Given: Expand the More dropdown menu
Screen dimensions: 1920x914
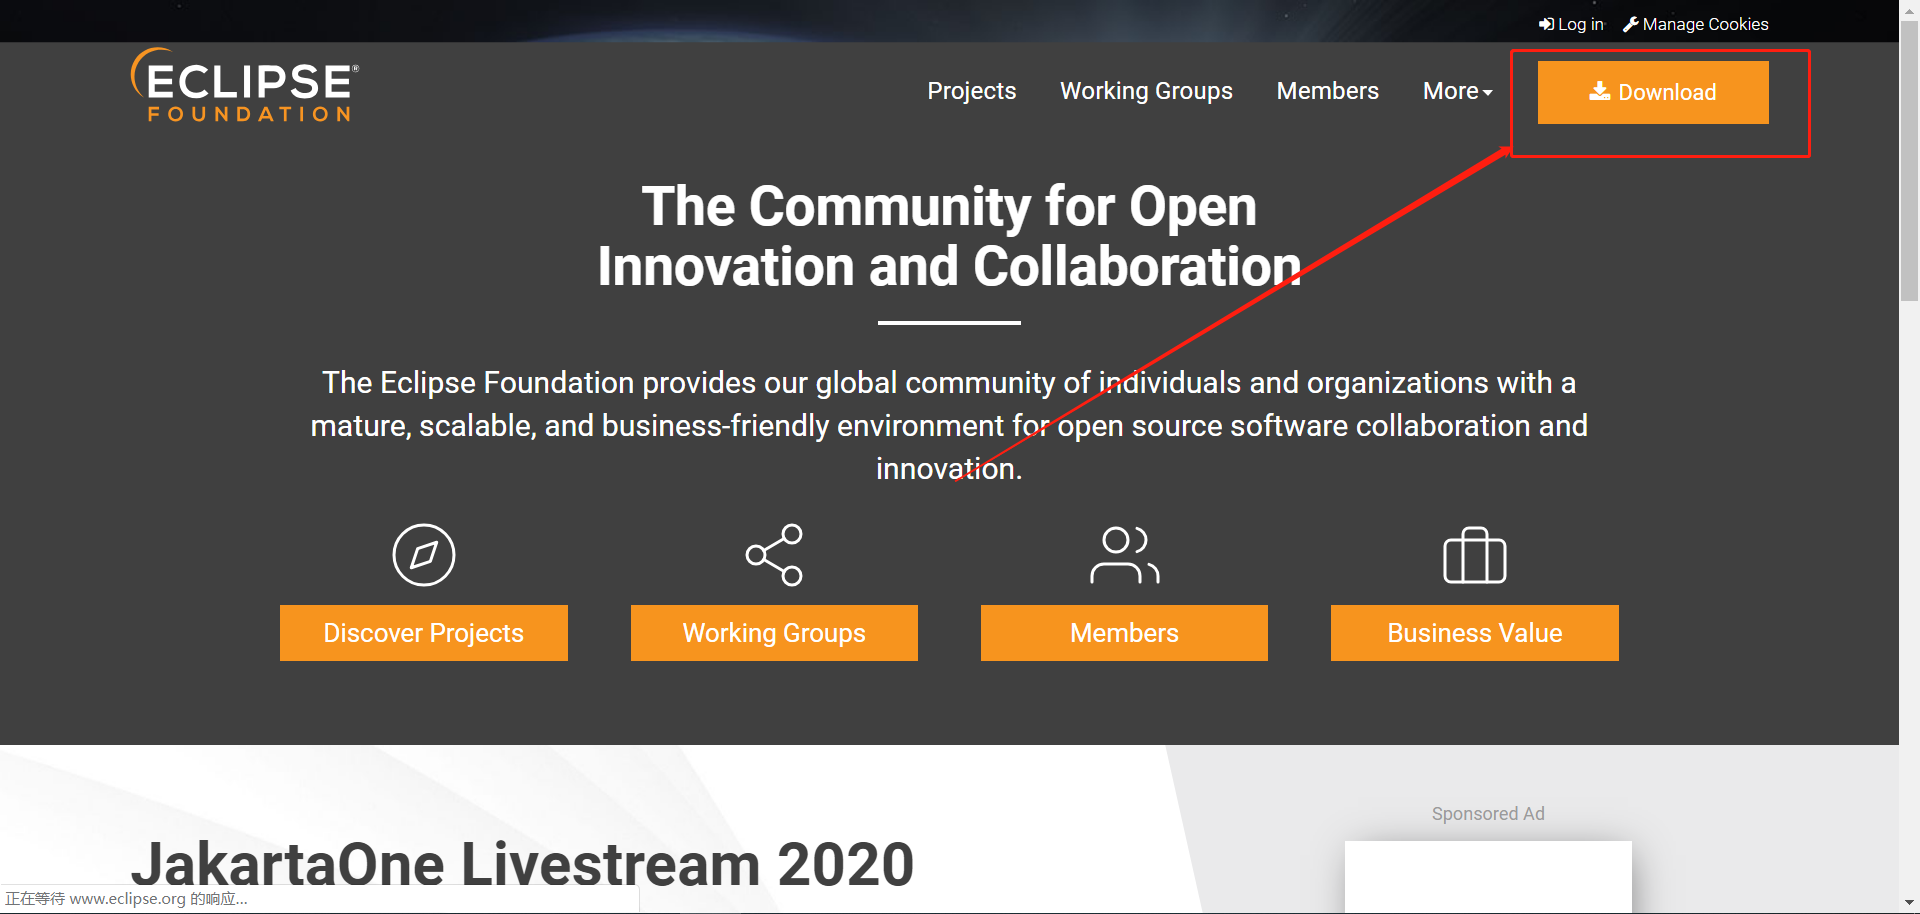Looking at the screenshot, I should coord(1457,91).
